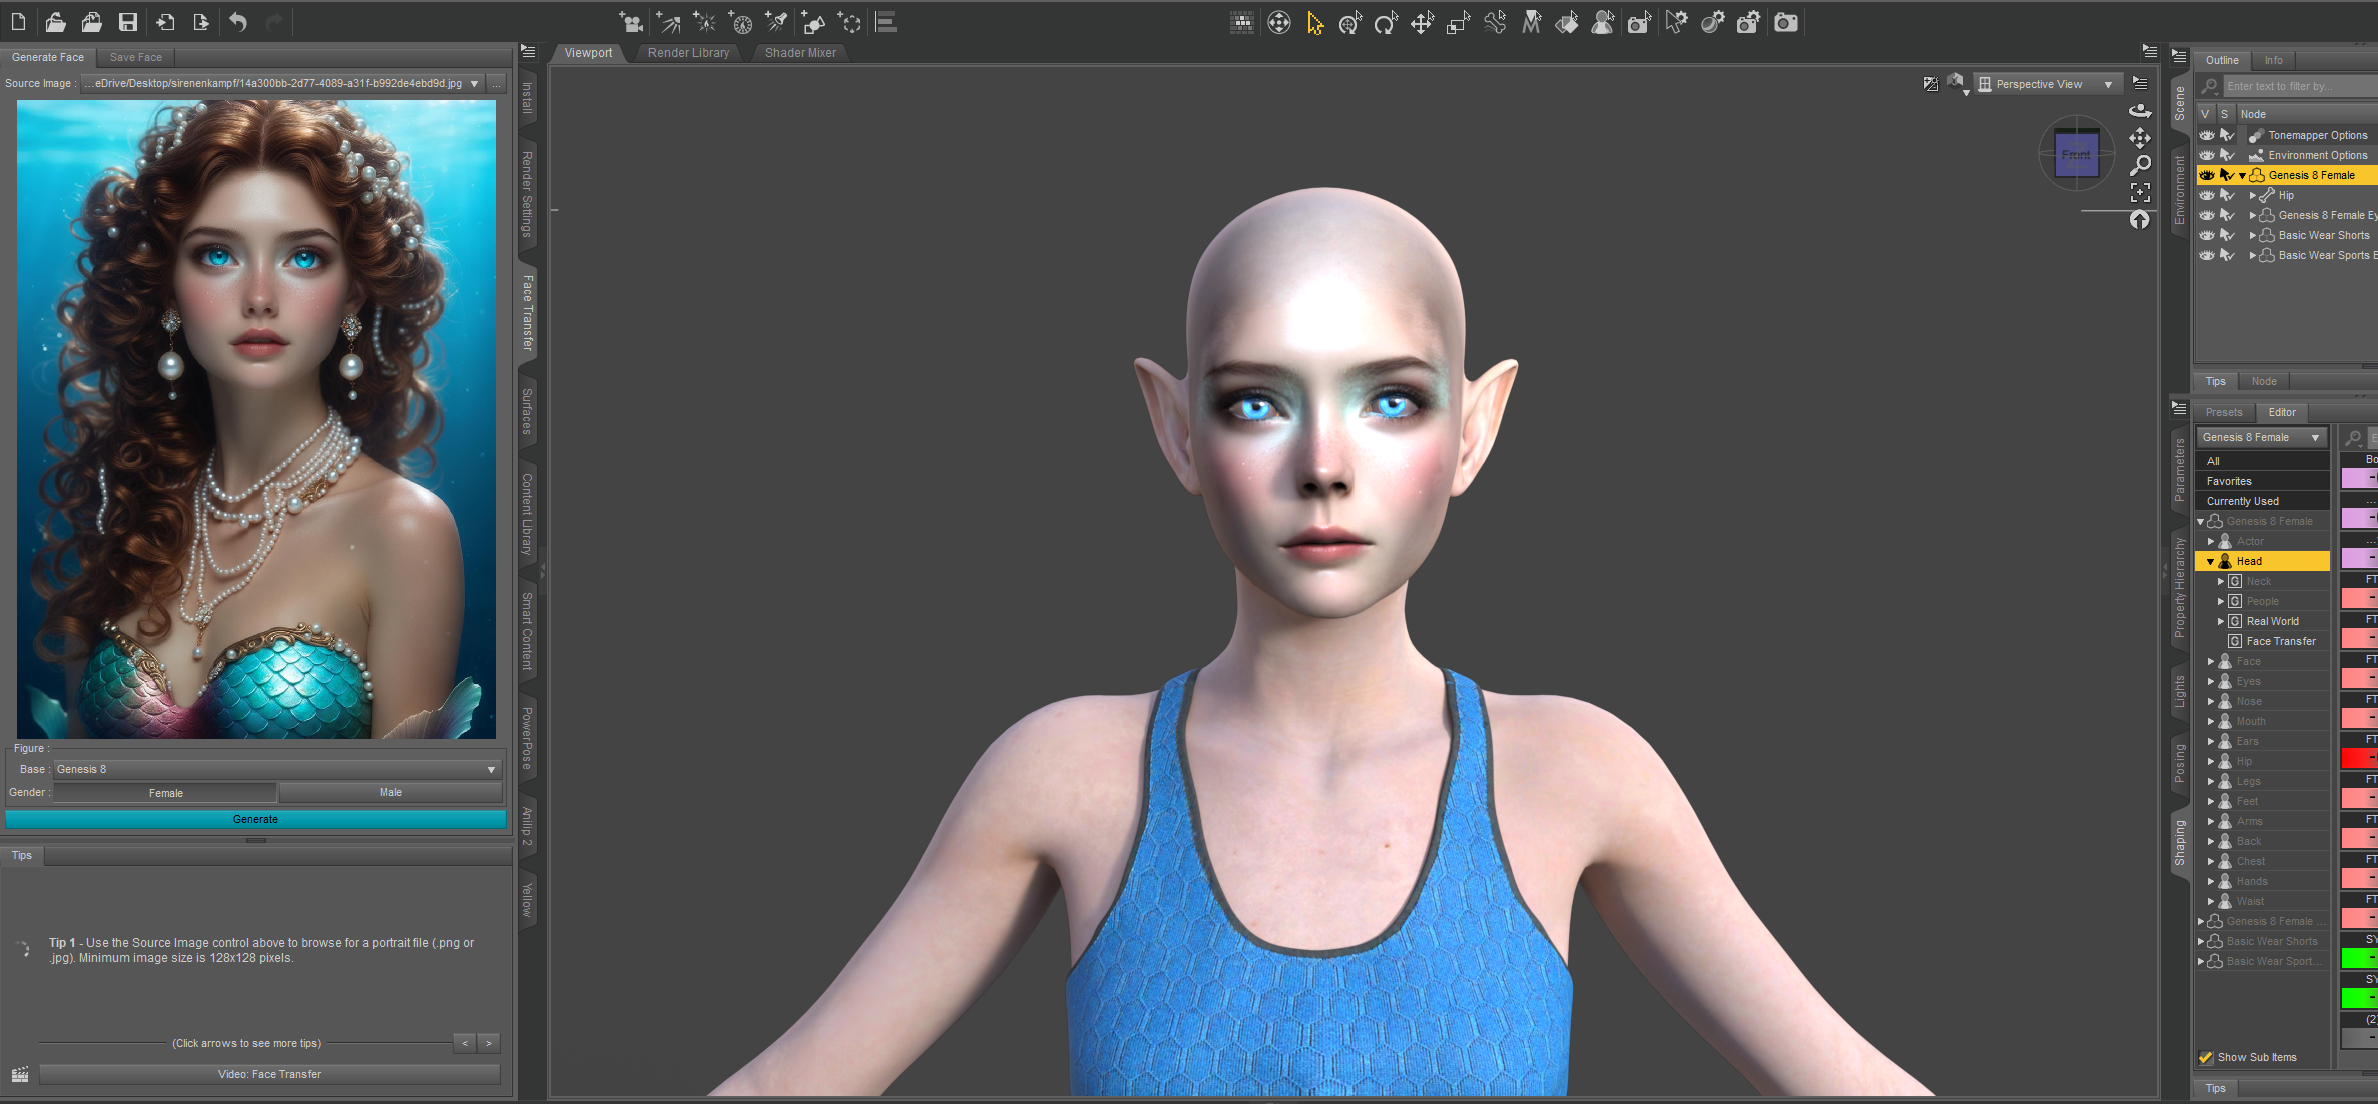
Task: Switch to the Render Library tab
Action: click(688, 53)
